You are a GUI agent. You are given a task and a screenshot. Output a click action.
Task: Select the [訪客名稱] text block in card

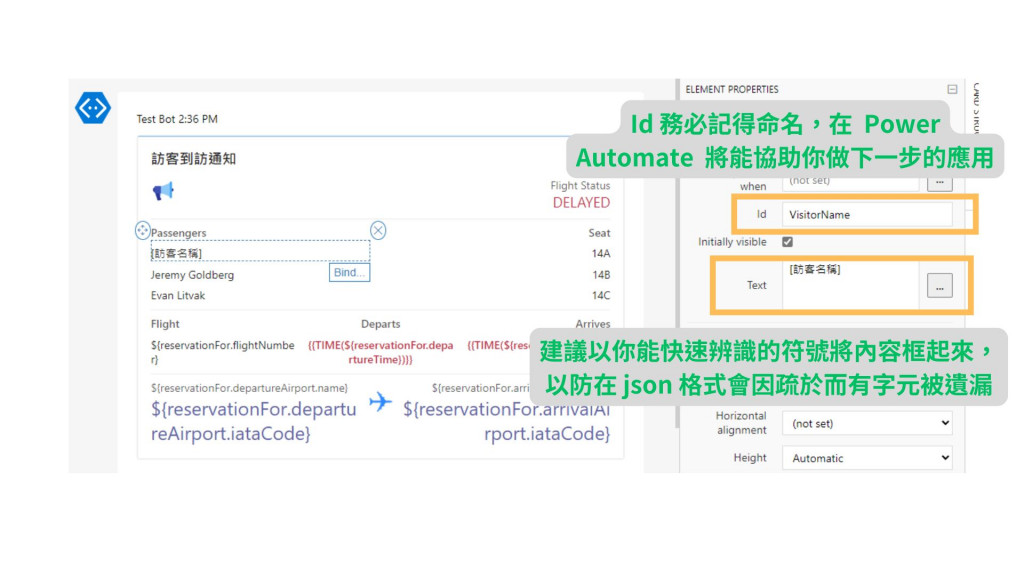[260, 252]
